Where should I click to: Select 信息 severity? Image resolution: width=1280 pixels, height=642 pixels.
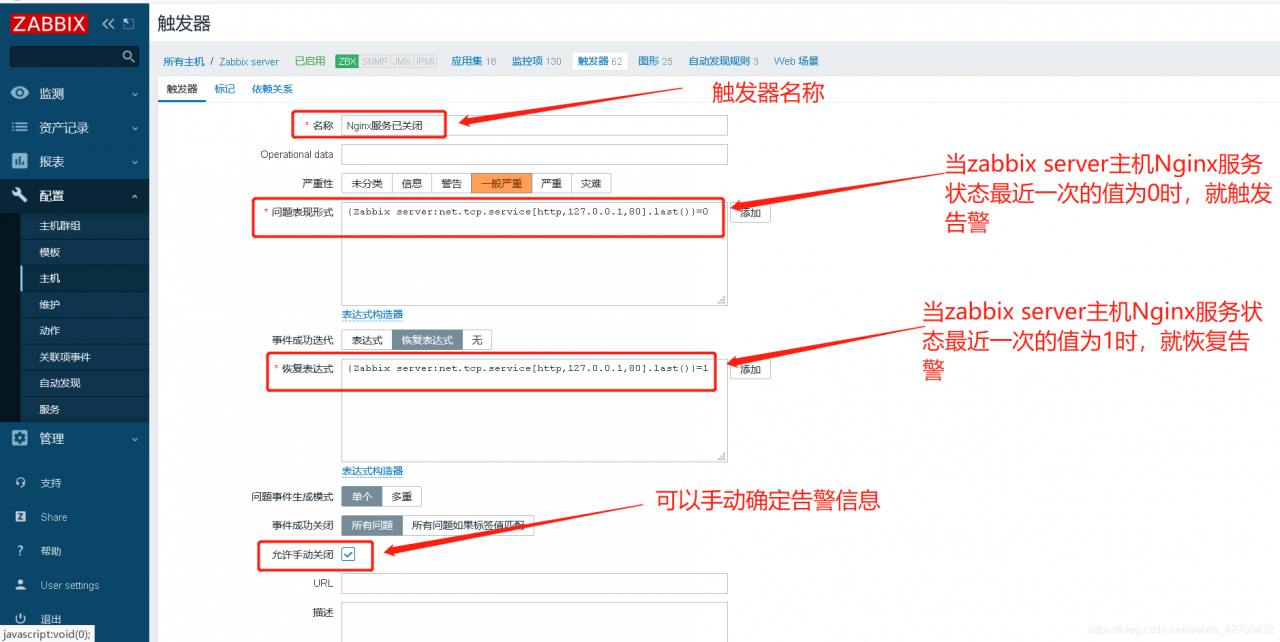click(x=412, y=183)
